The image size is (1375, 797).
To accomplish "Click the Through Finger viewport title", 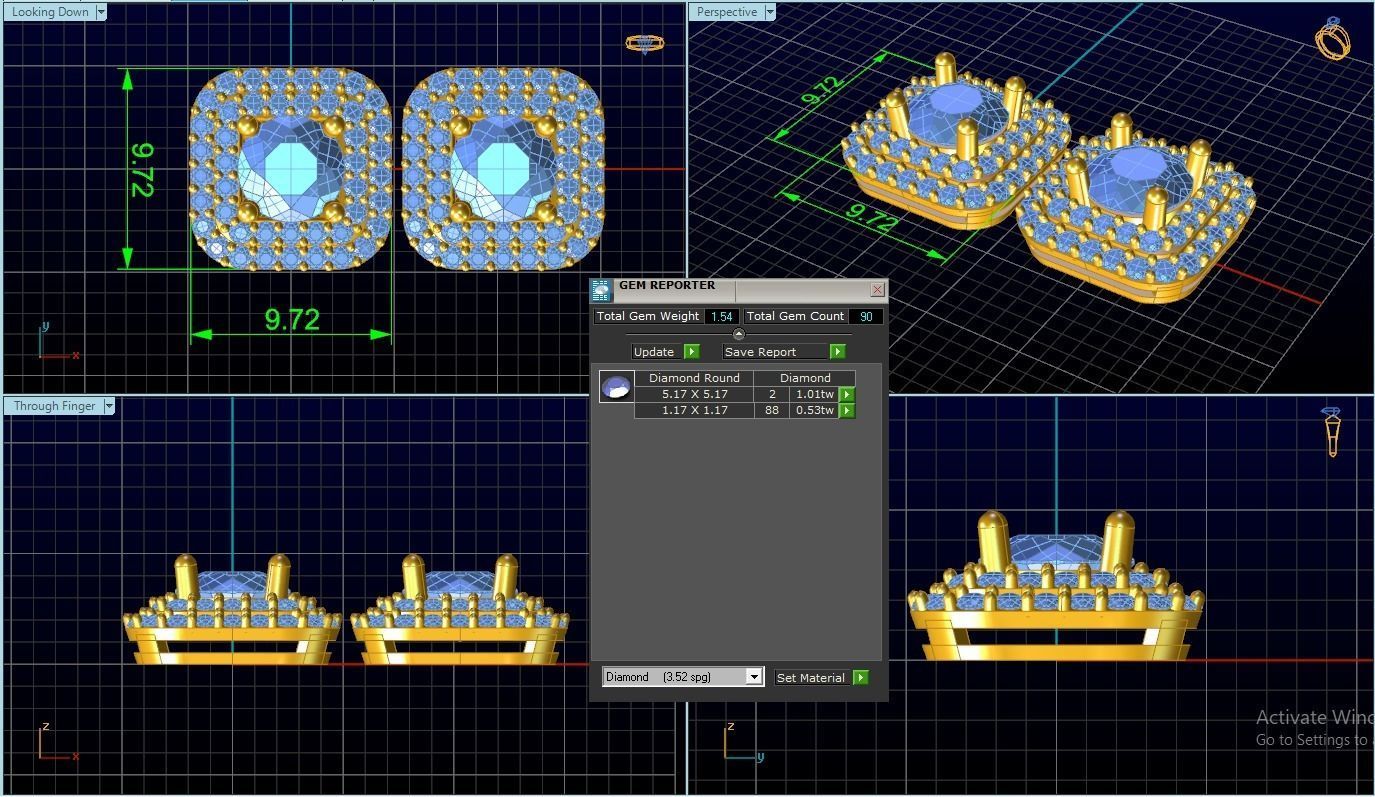I will click(x=55, y=406).
